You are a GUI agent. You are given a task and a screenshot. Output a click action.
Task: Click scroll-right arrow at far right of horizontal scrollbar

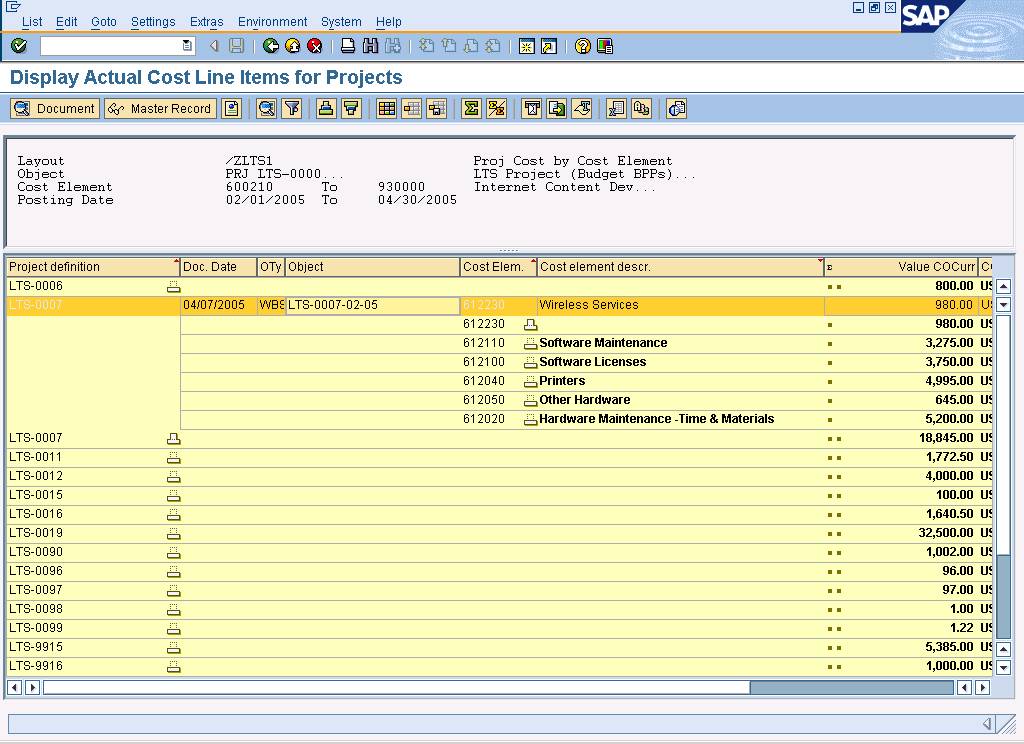982,687
